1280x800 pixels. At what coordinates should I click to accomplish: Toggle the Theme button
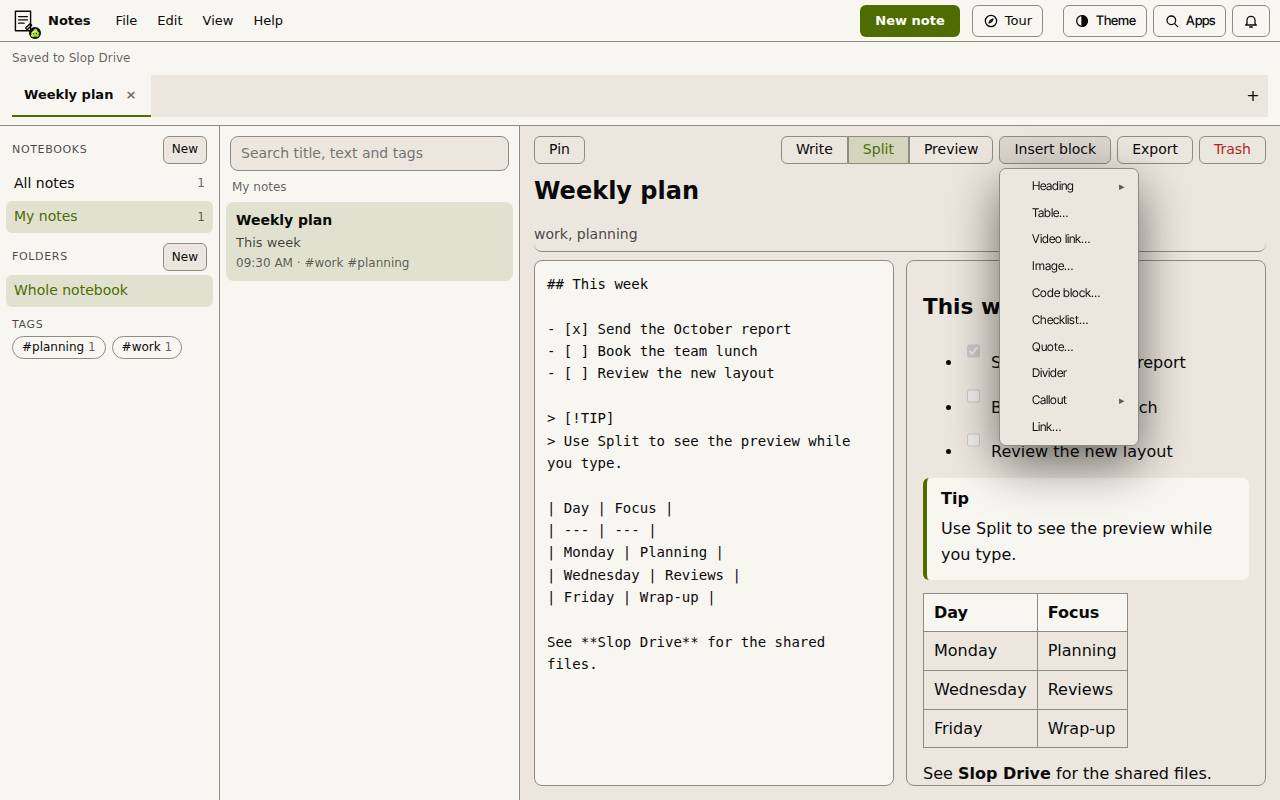(x=1105, y=21)
